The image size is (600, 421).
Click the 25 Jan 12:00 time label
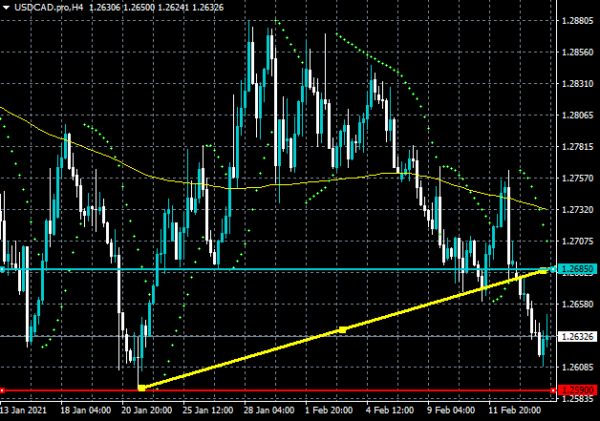tap(208, 410)
